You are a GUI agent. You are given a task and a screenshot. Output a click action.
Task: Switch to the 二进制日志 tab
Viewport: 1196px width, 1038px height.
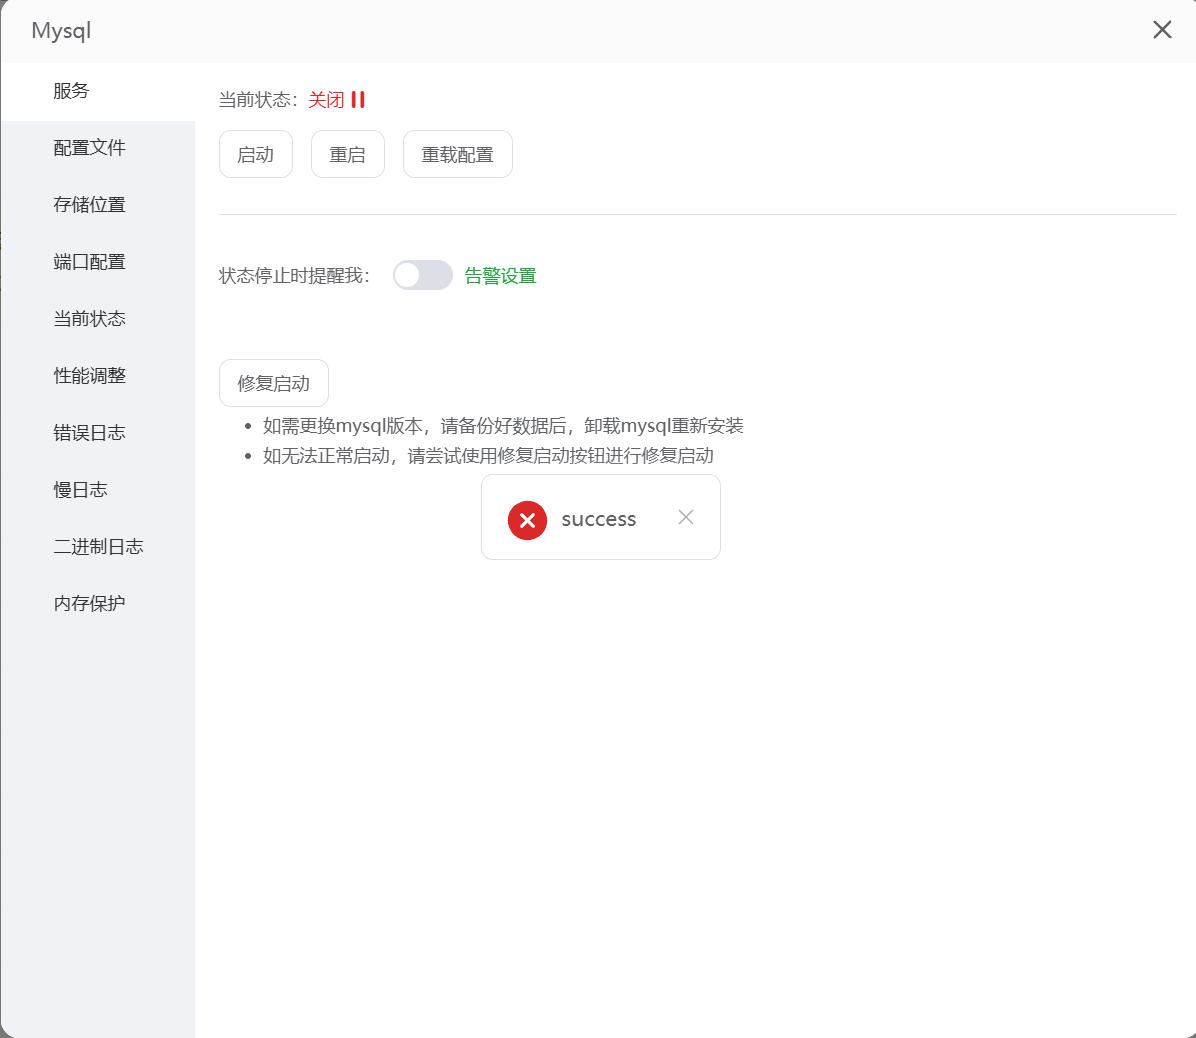99,547
